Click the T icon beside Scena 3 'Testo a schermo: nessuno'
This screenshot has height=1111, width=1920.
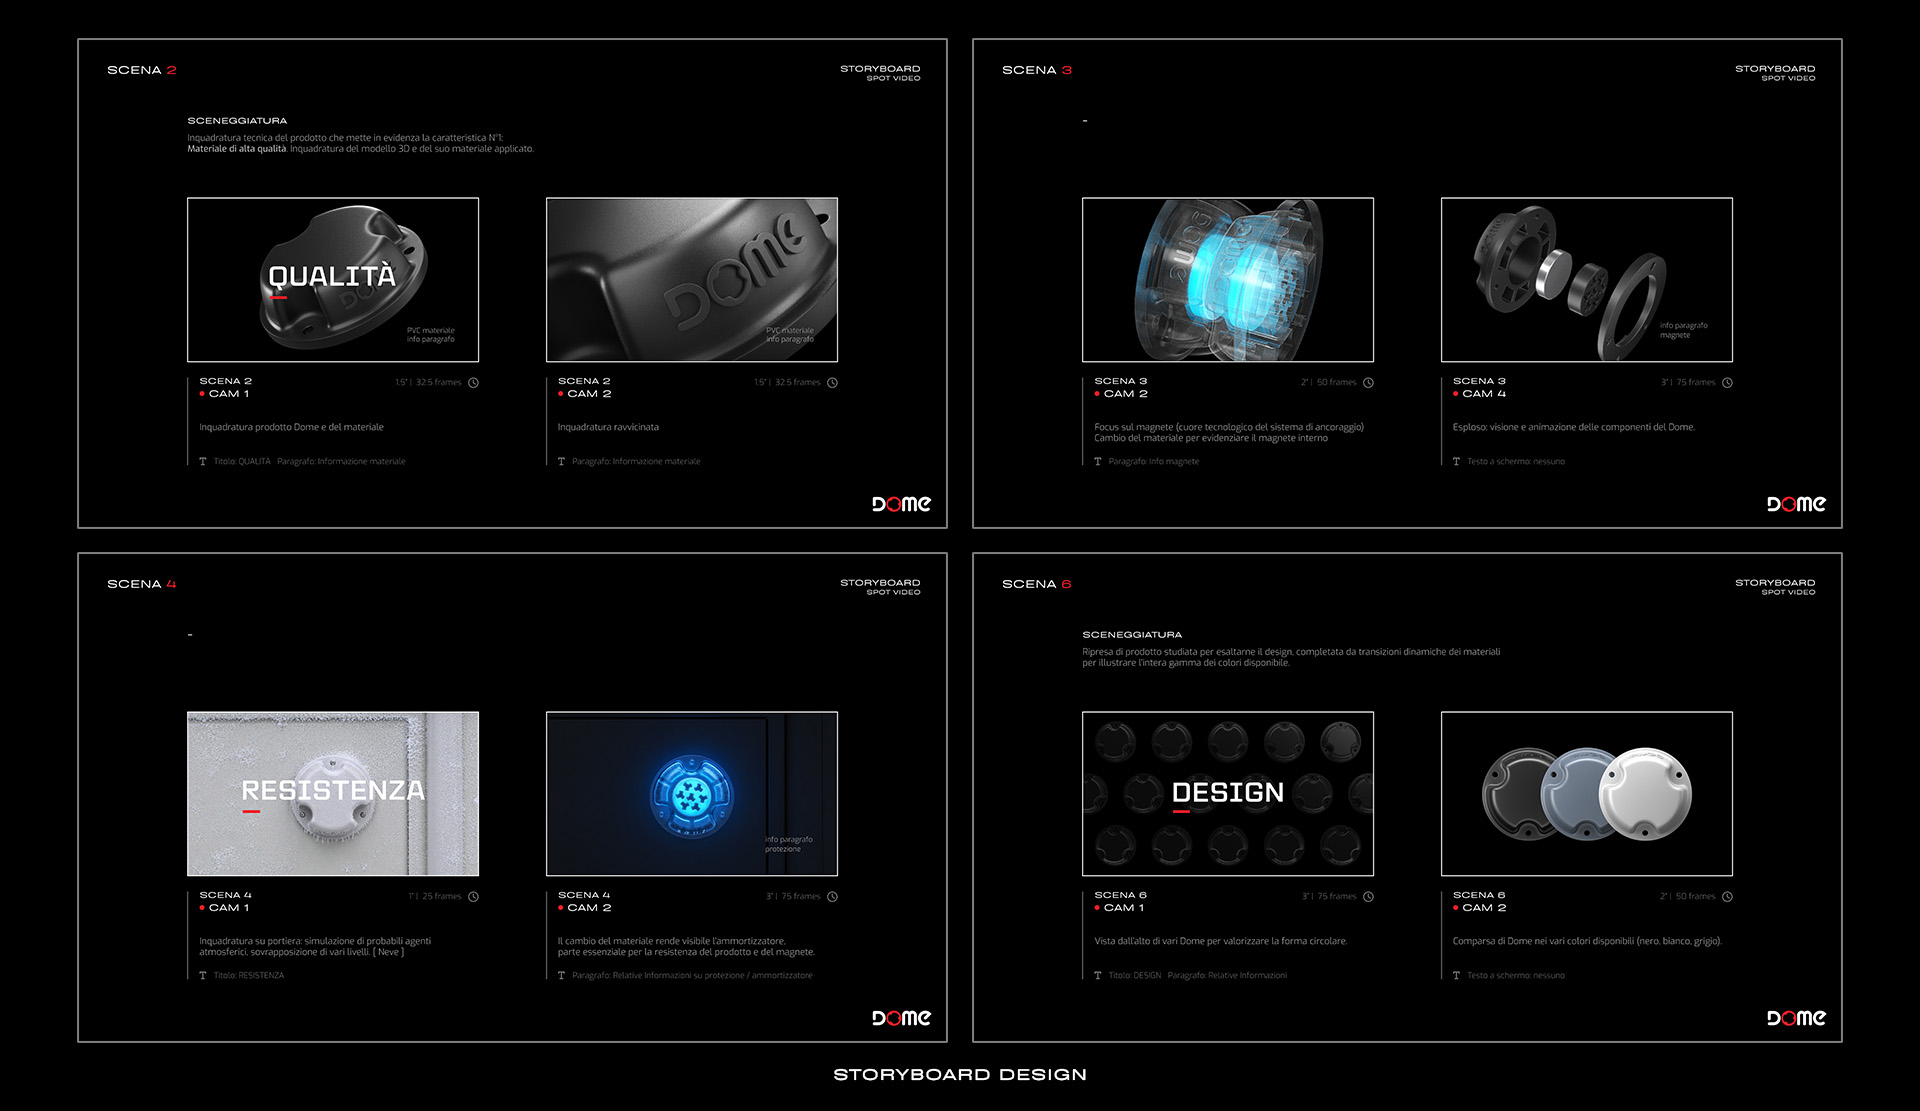[1456, 461]
